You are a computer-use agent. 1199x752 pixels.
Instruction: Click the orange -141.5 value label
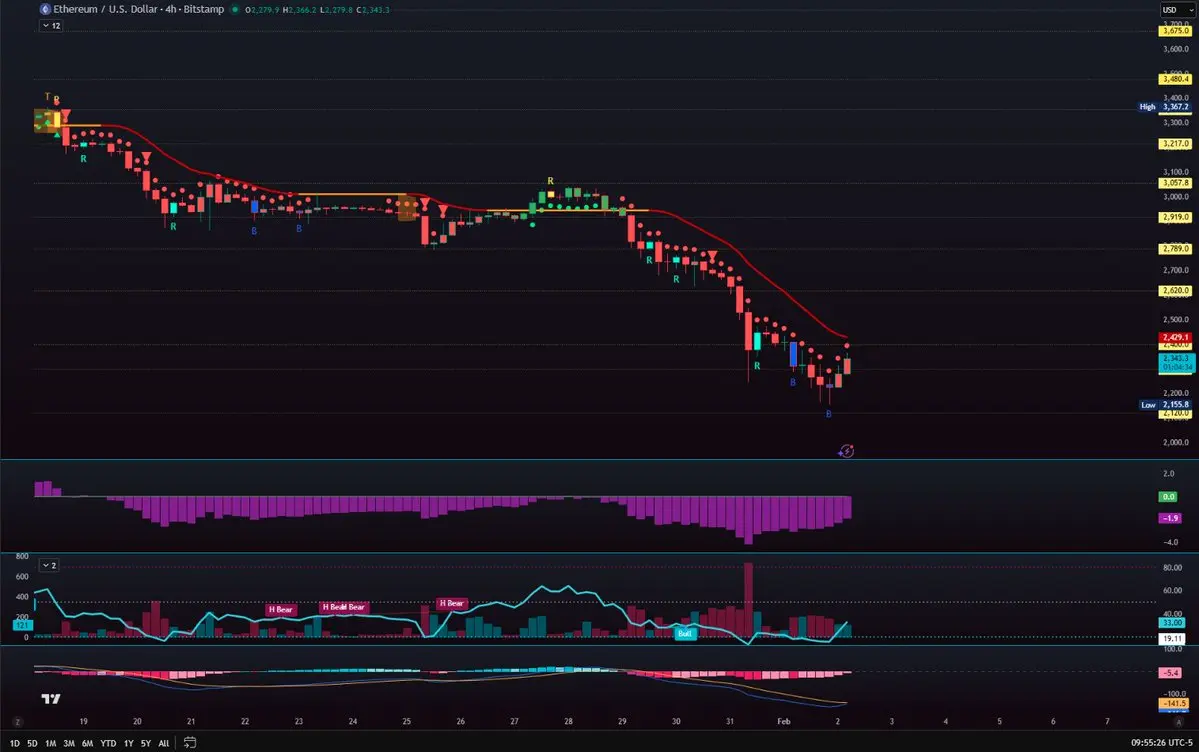1175,703
